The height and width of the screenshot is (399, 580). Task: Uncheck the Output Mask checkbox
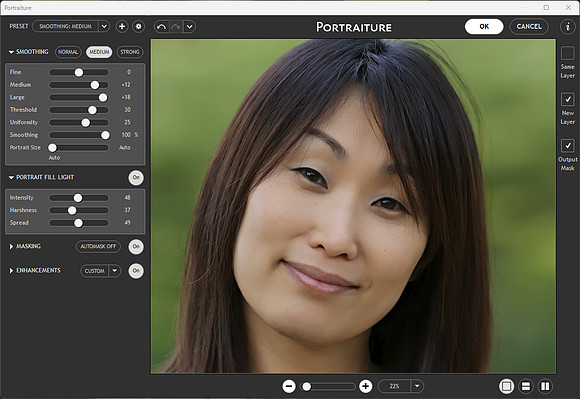click(x=567, y=146)
